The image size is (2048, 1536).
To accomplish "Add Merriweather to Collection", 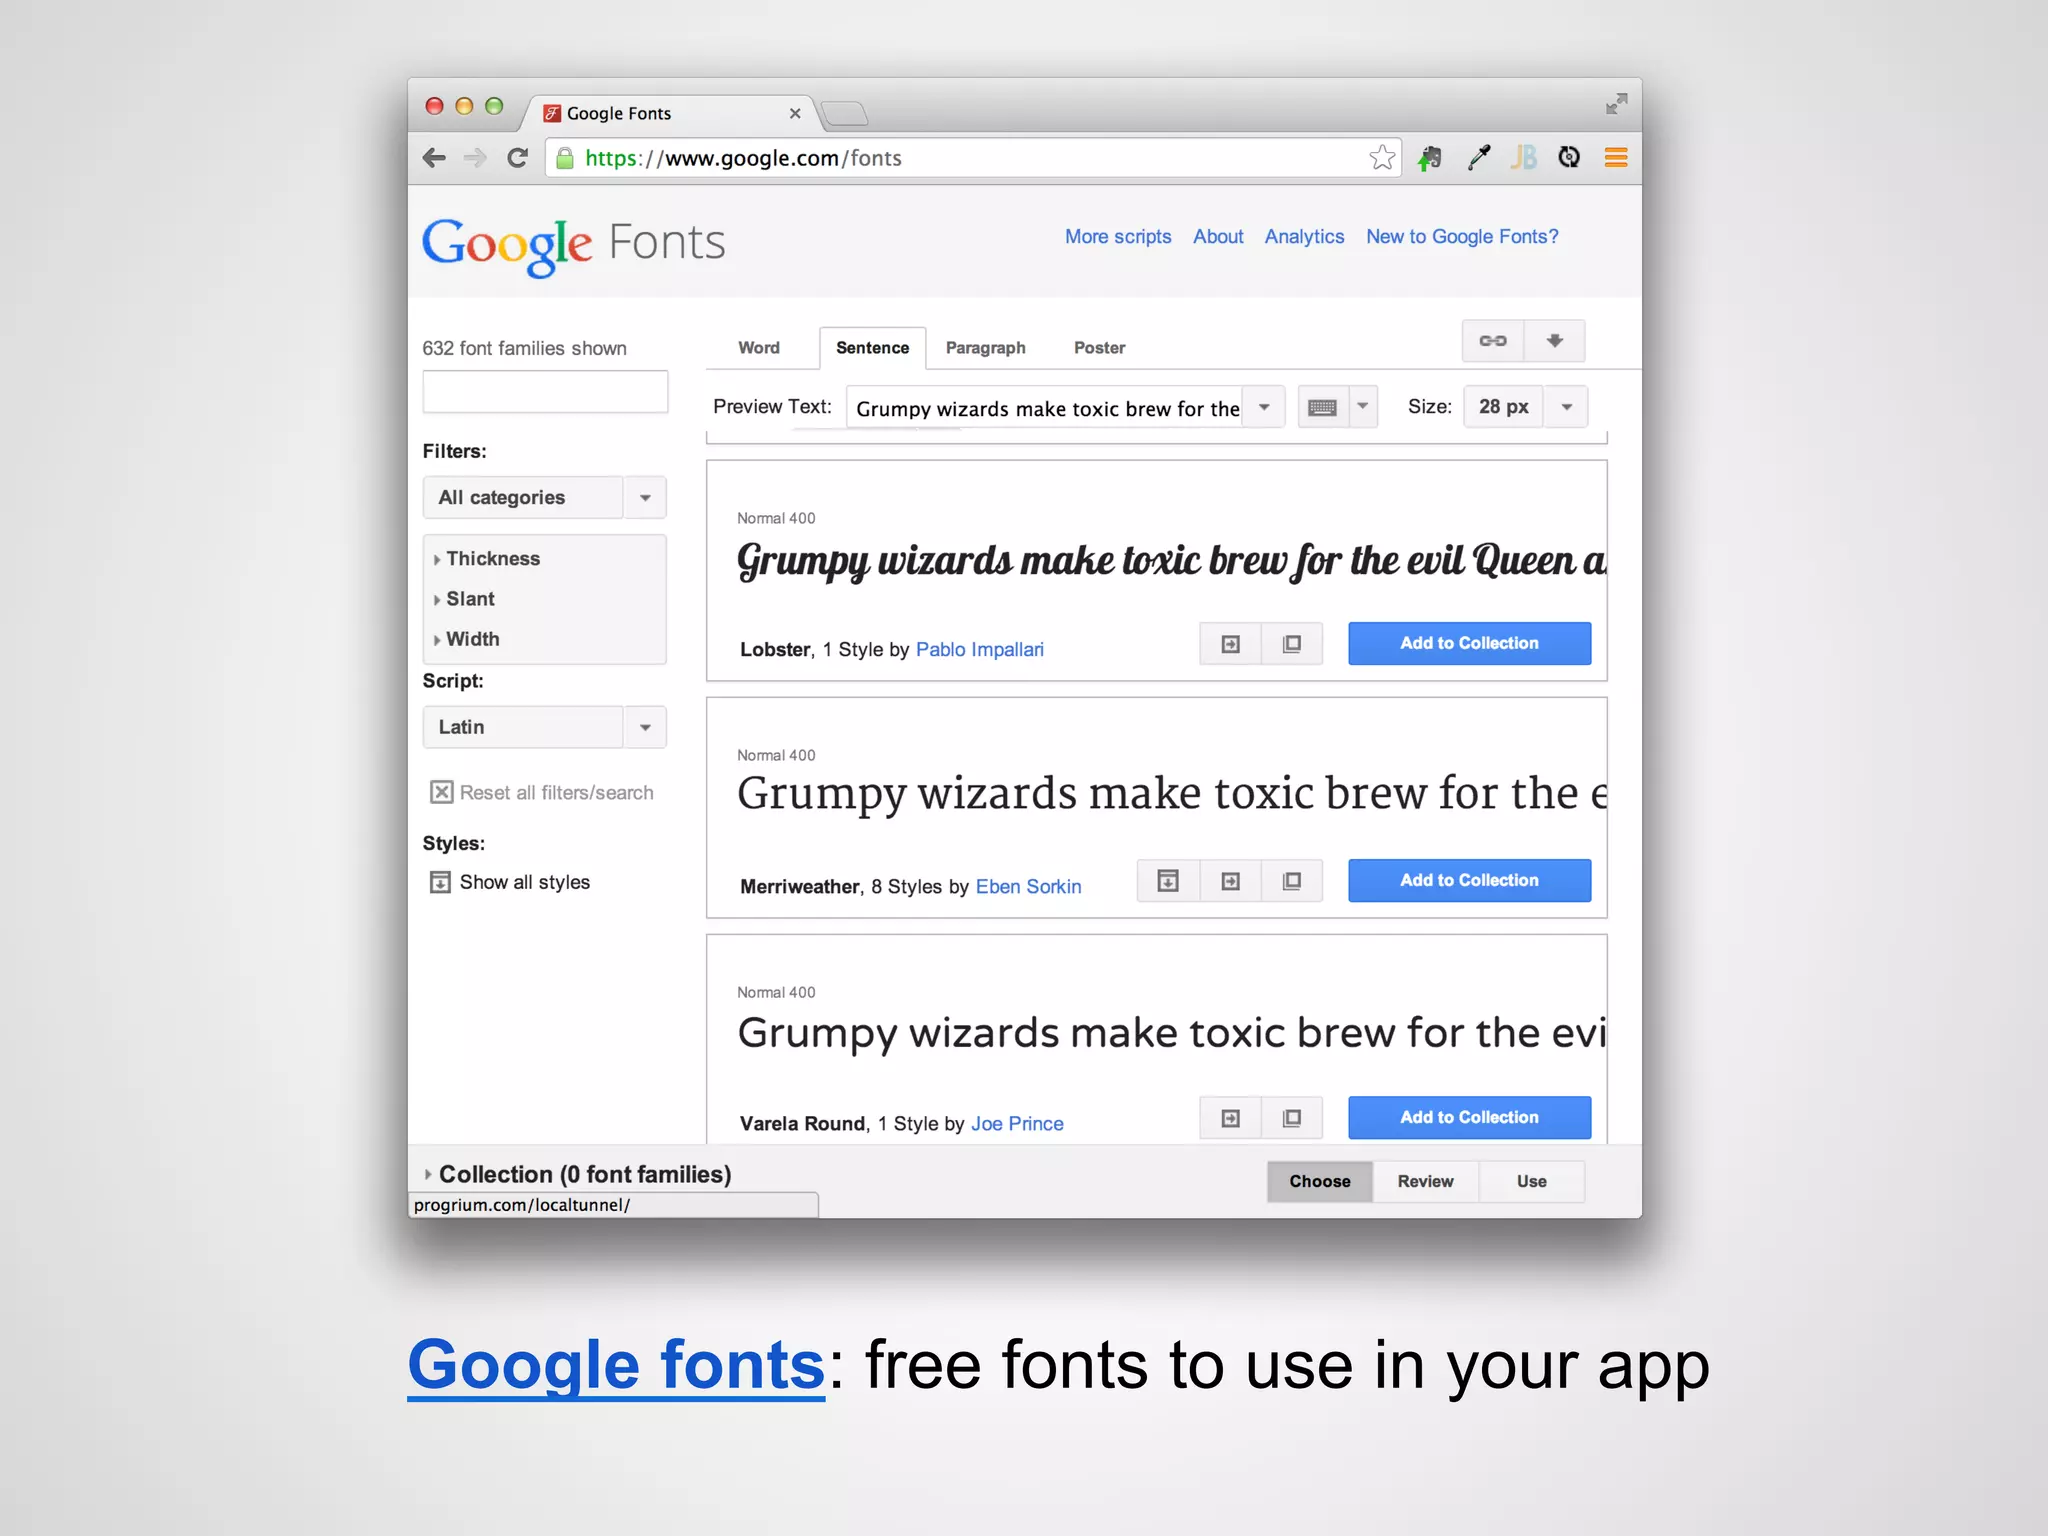I will point(1469,881).
